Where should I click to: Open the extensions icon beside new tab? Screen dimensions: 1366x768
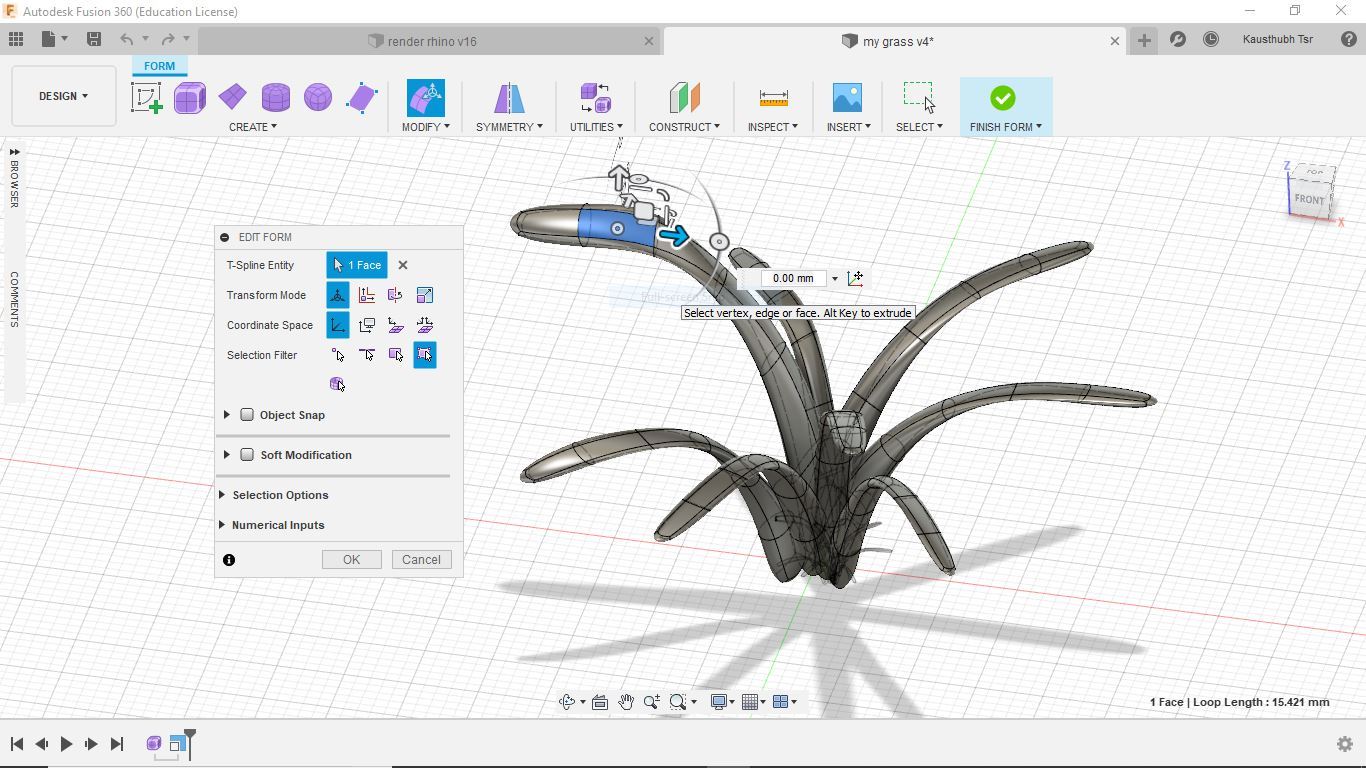(1178, 39)
